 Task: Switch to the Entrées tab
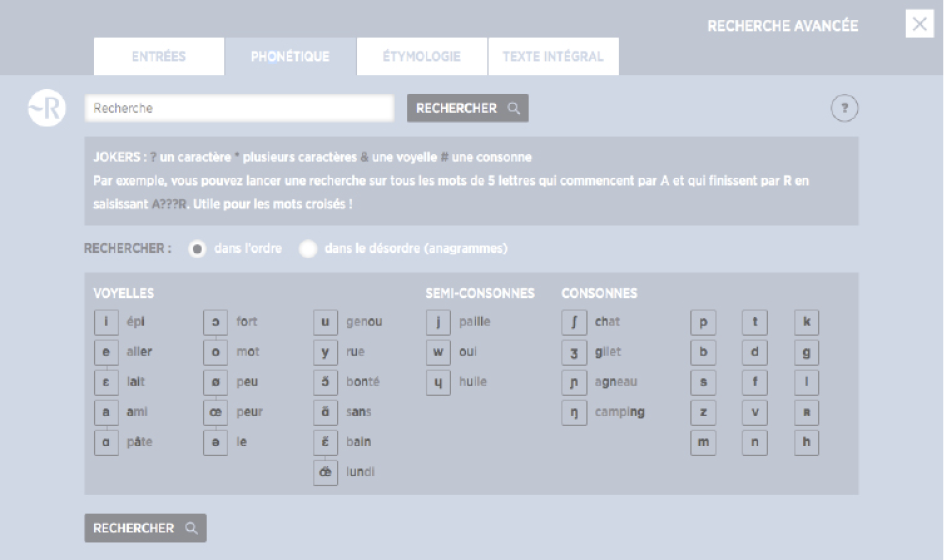159,57
